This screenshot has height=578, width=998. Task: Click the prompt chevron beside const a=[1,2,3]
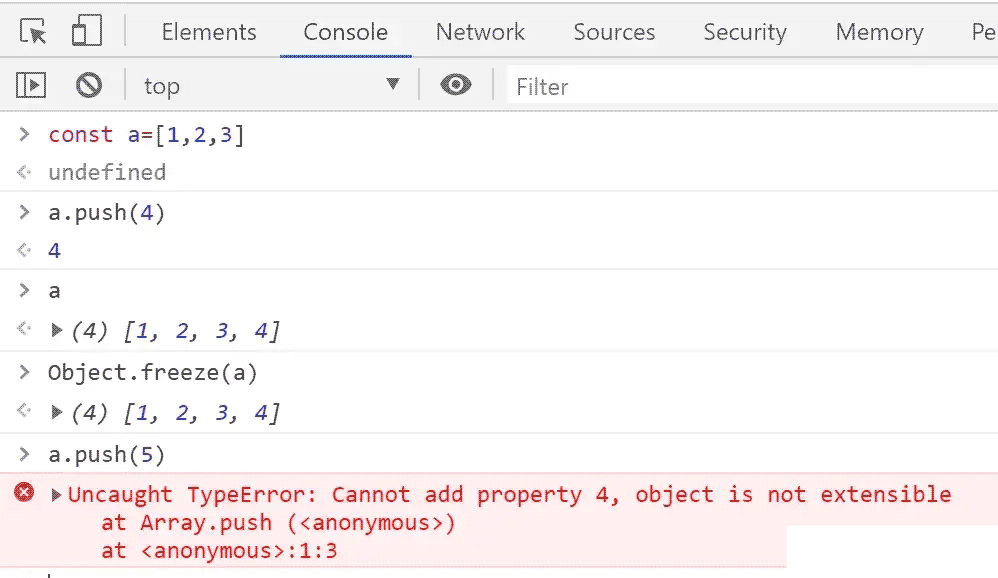tap(25, 134)
